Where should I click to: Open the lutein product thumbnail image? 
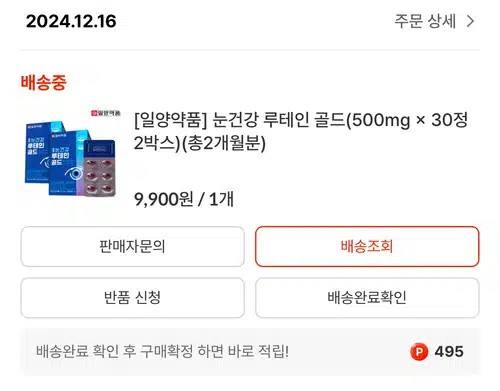click(72, 153)
